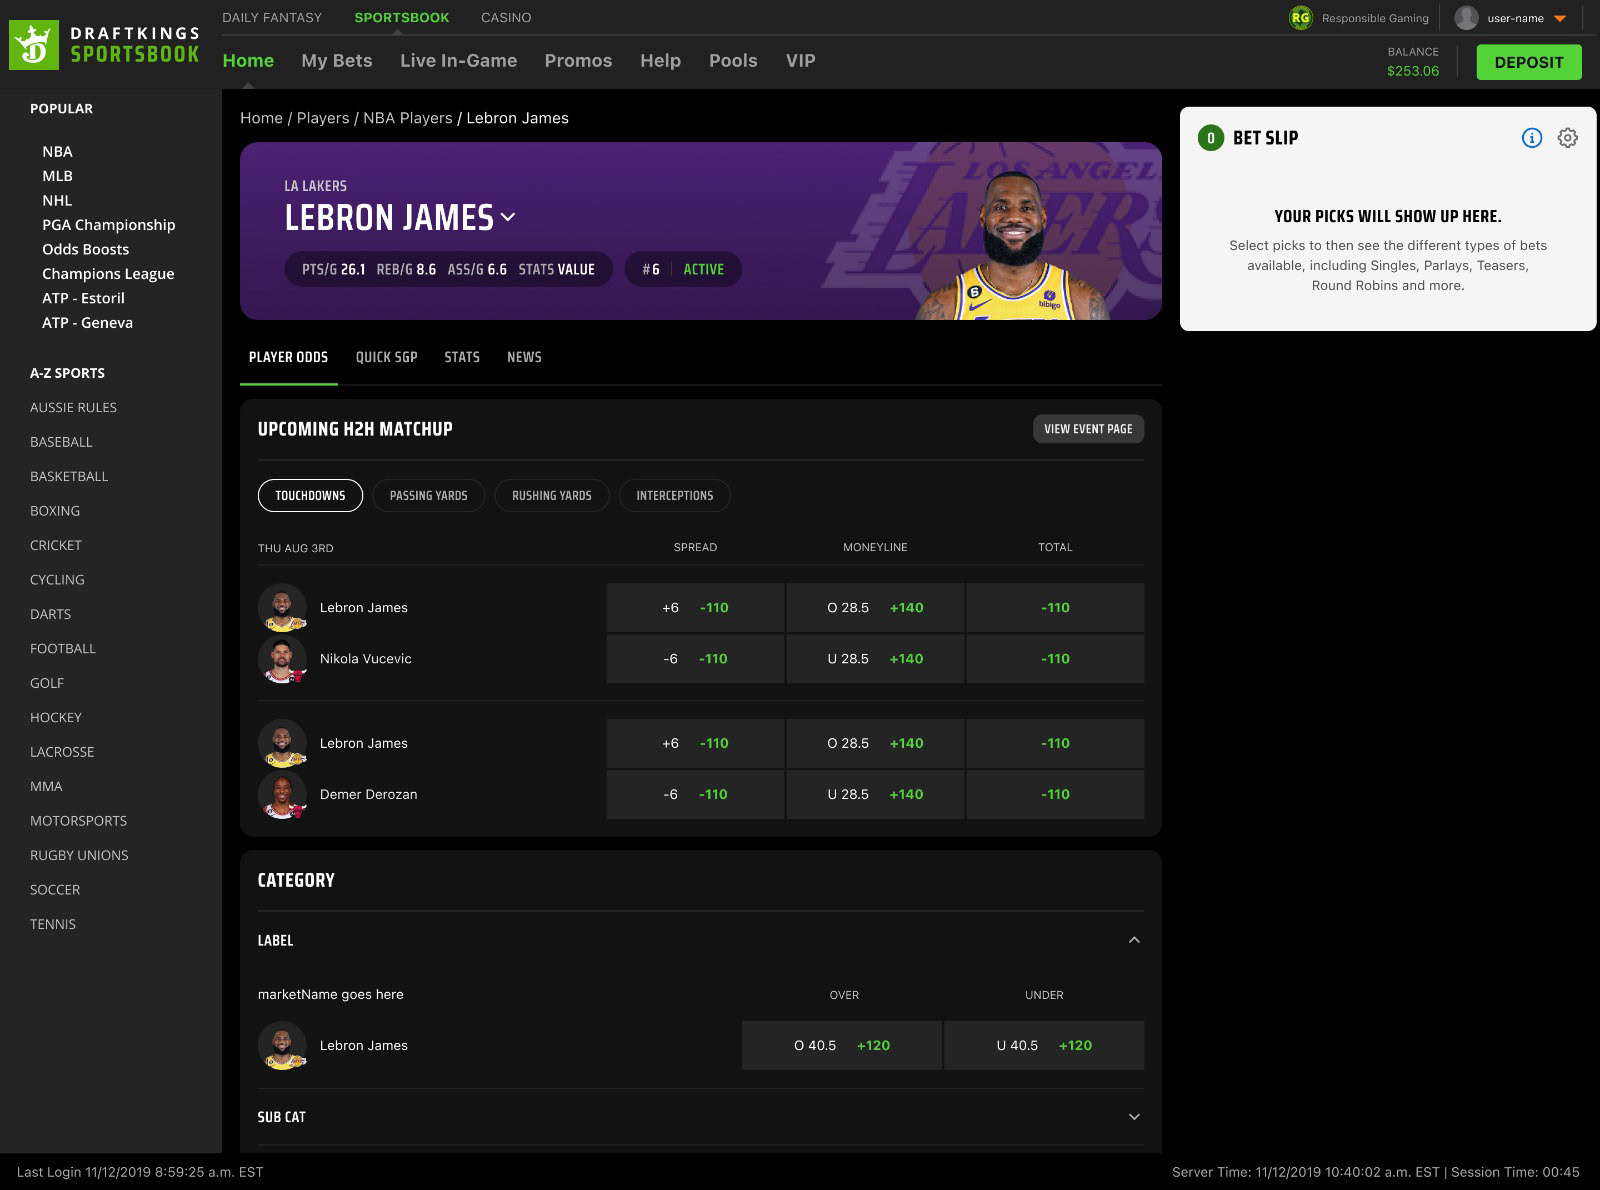Open the user-name account dropdown arrow
Viewport: 1600px width, 1190px height.
(1560, 19)
